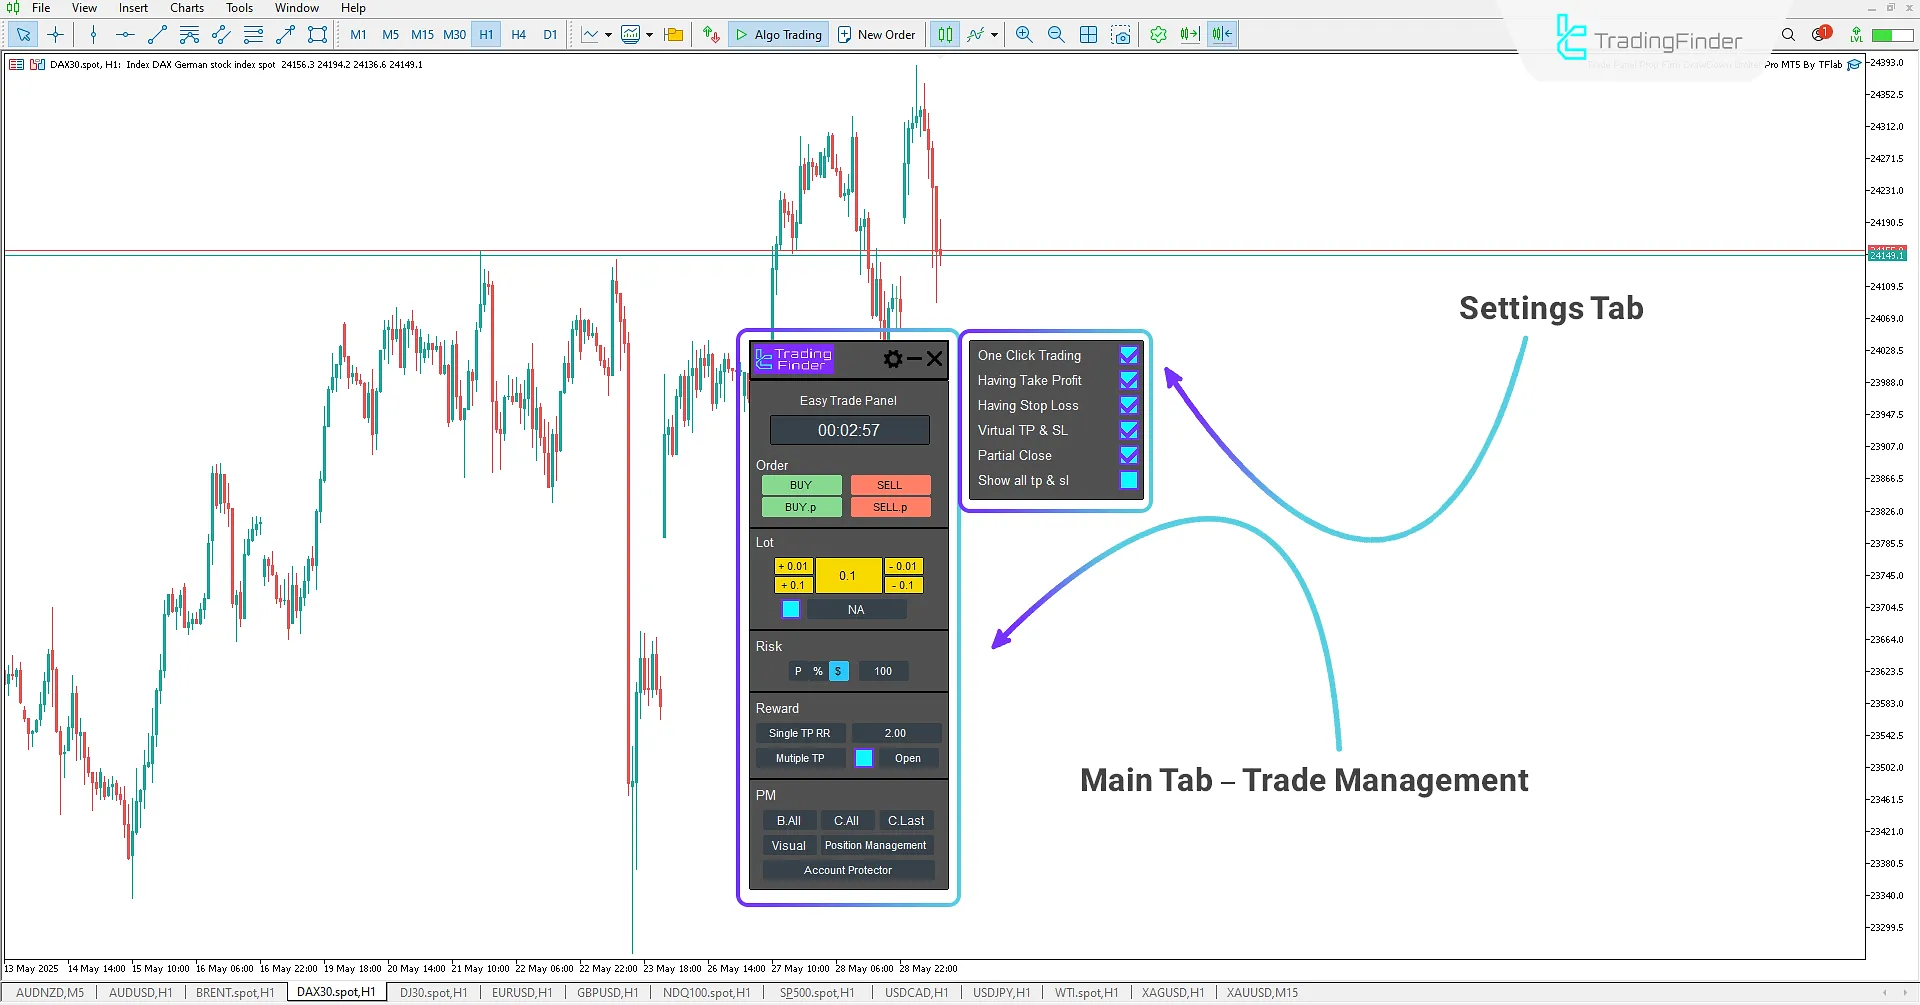Toggle Show all tp & sl
The image size is (1920, 1005).
pyautogui.click(x=1129, y=480)
